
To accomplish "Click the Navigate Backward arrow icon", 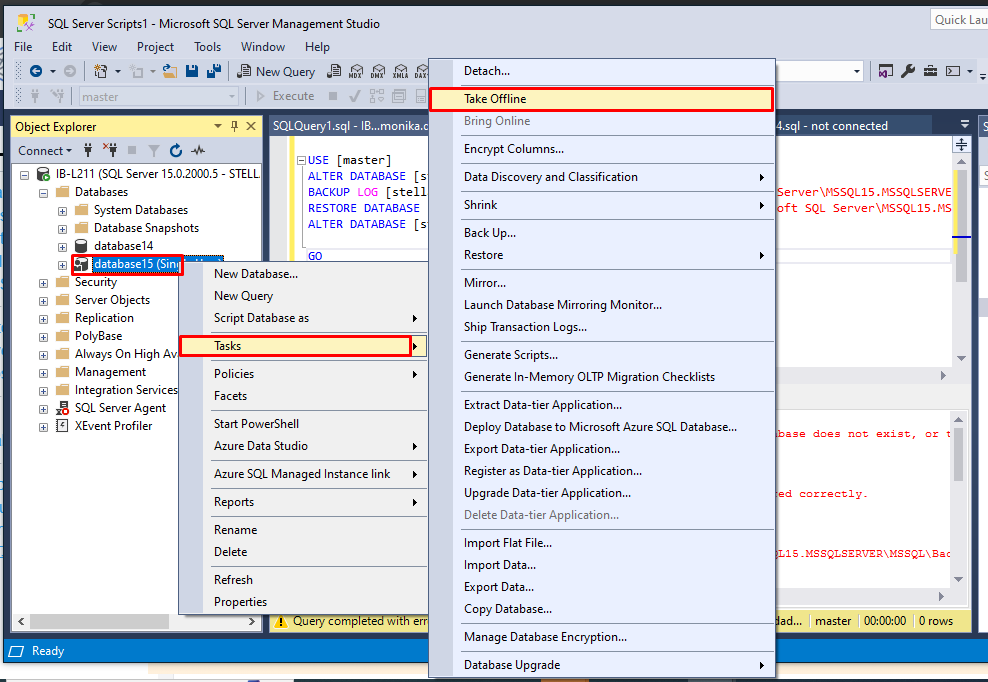I will (36, 71).
